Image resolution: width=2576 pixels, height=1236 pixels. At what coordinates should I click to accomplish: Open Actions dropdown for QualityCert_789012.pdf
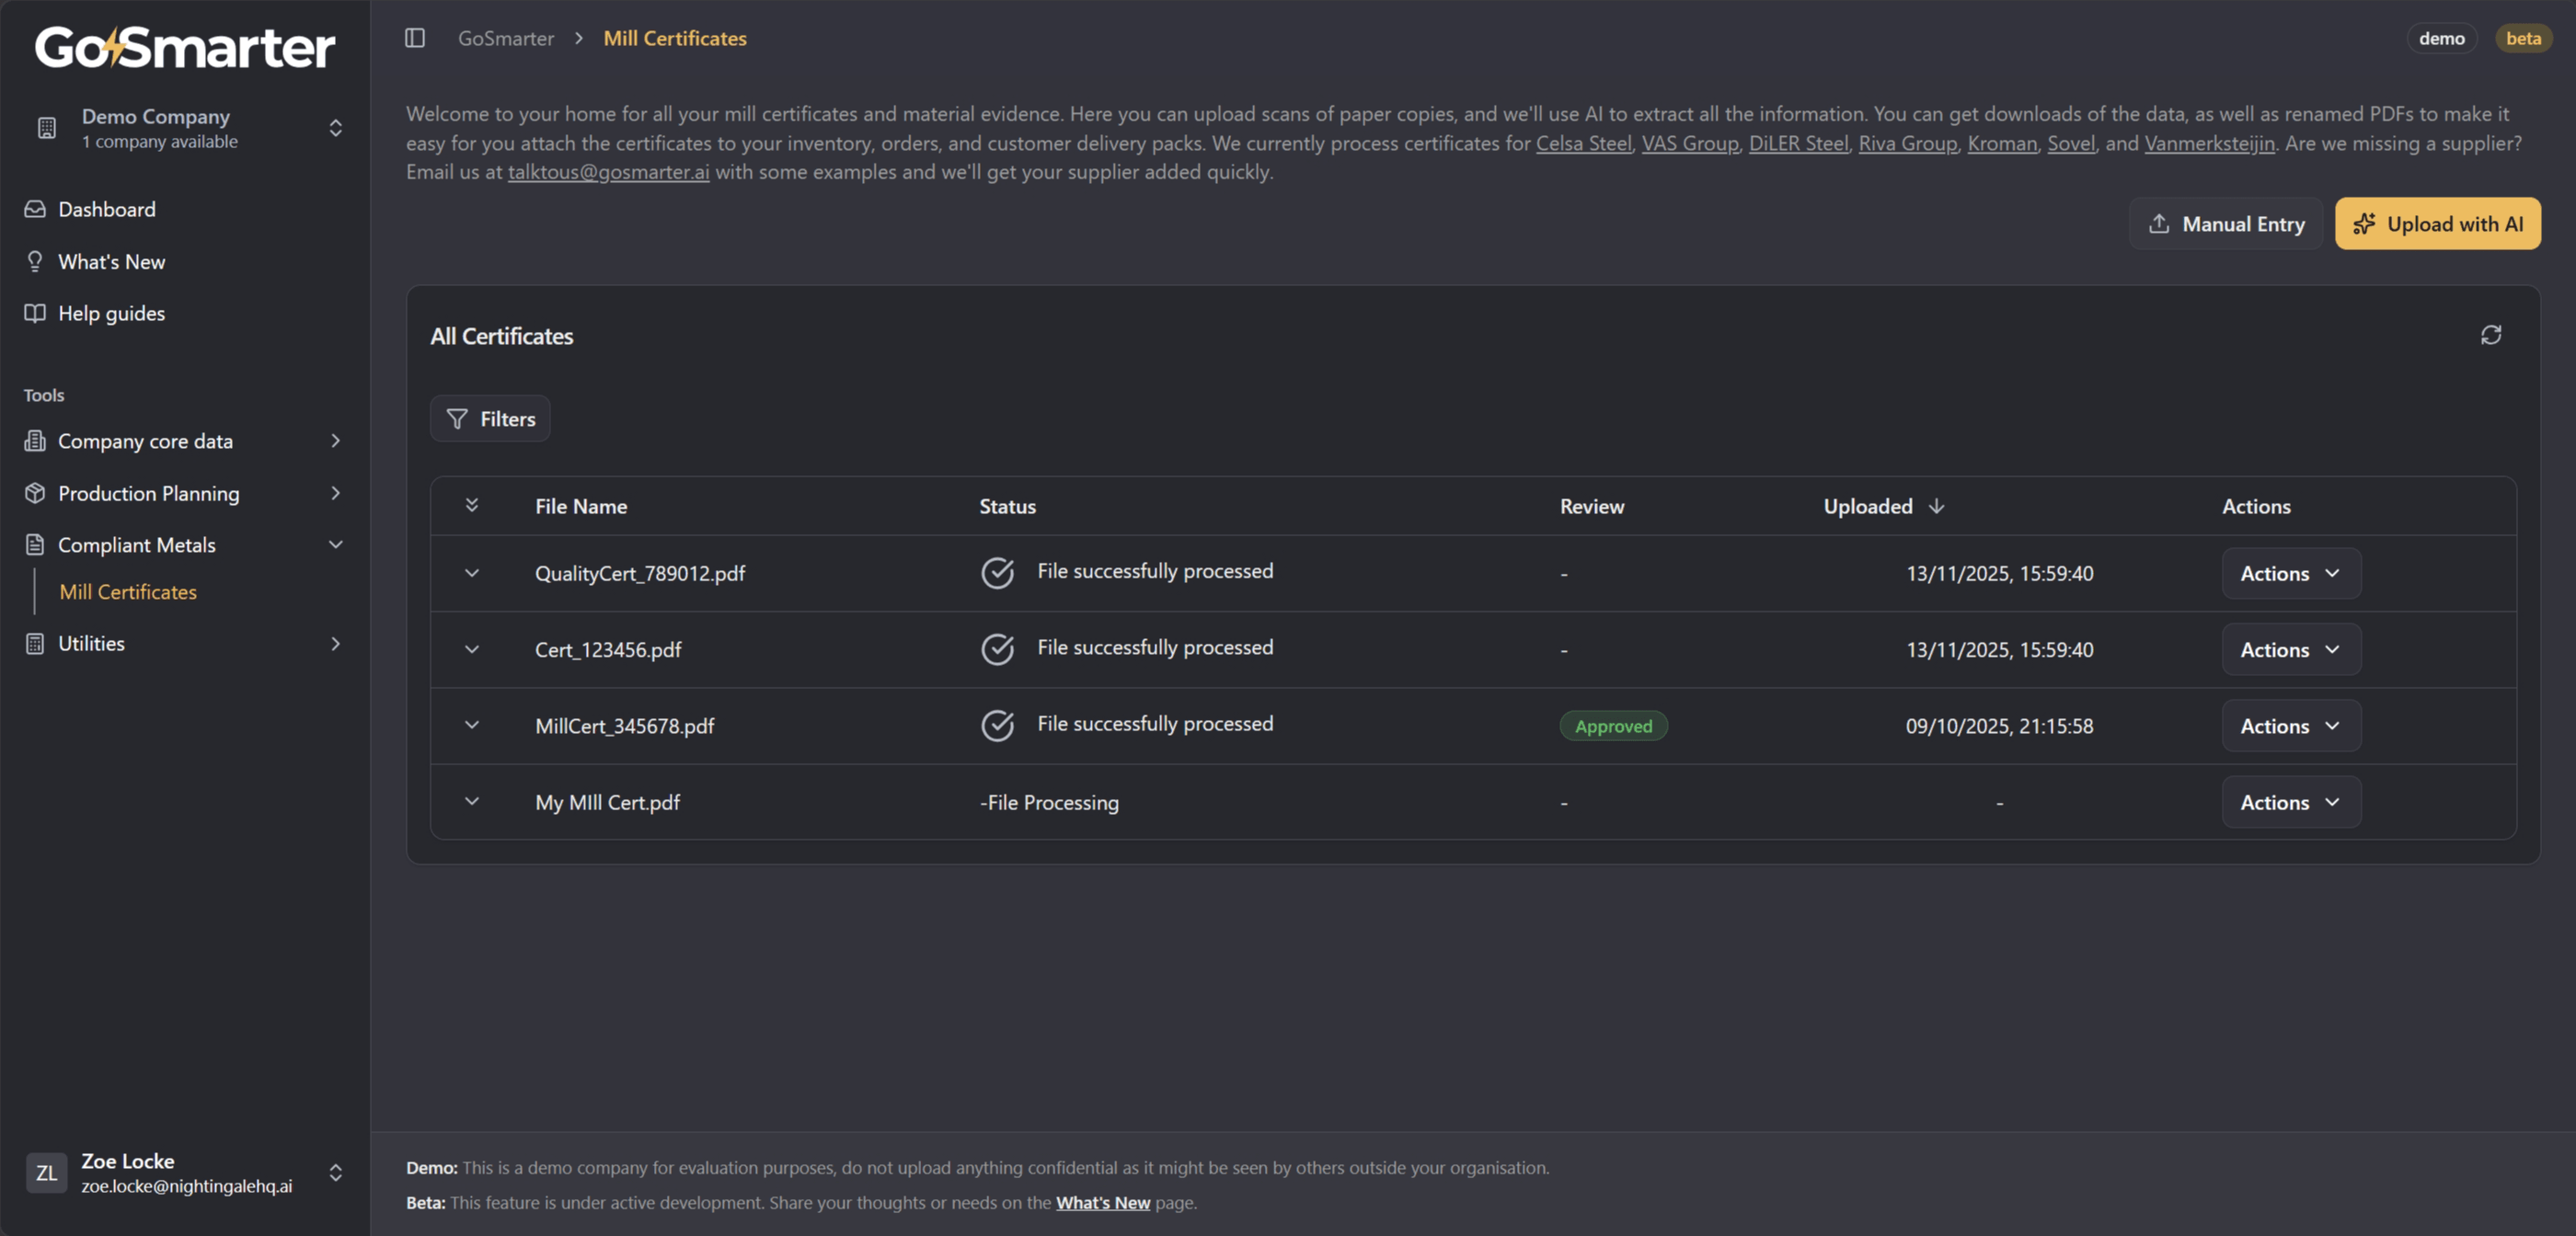click(x=2291, y=573)
